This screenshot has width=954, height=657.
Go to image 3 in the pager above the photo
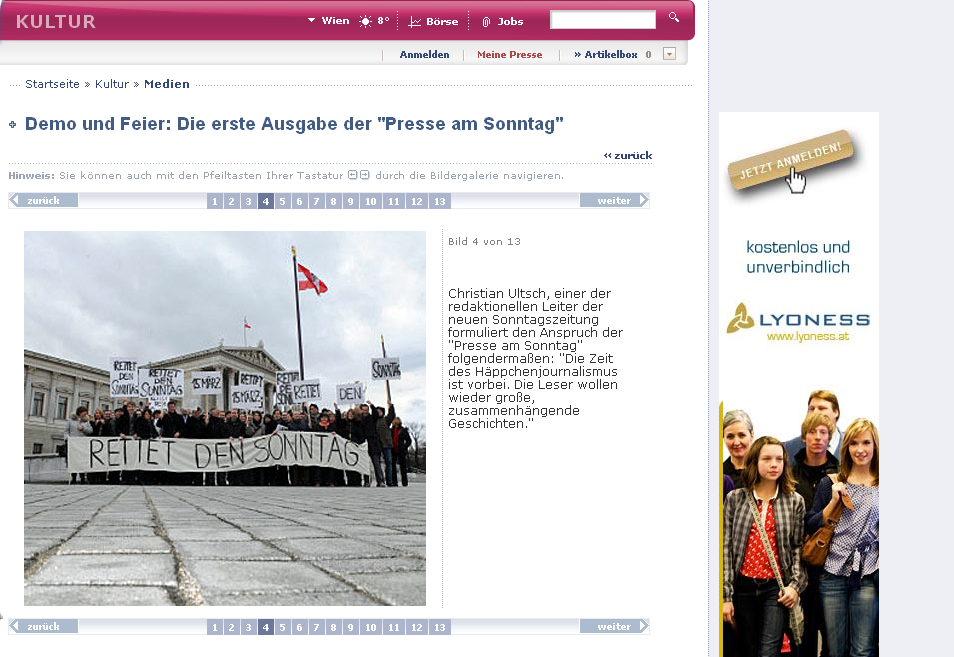248,201
